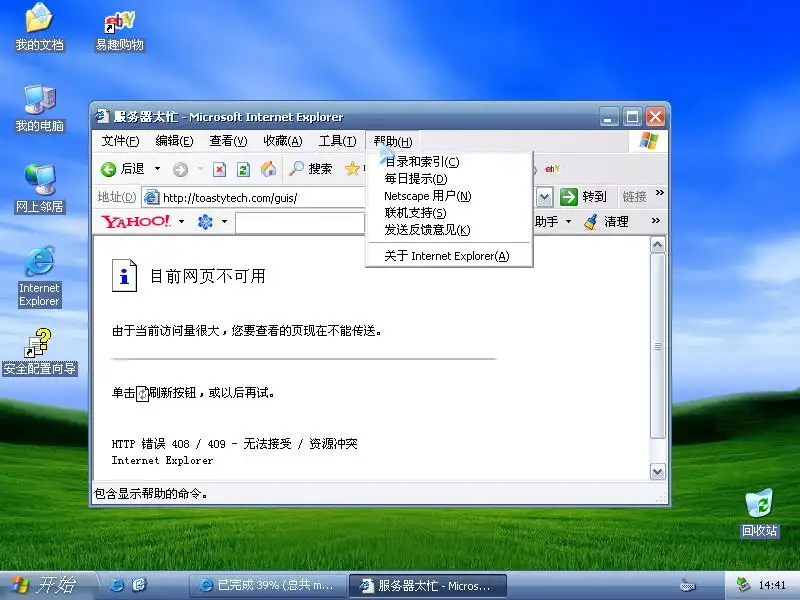Image resolution: width=800 pixels, height=600 pixels.
Task: Click status bar text 包含显示帮助的命令
Action: (x=151, y=494)
